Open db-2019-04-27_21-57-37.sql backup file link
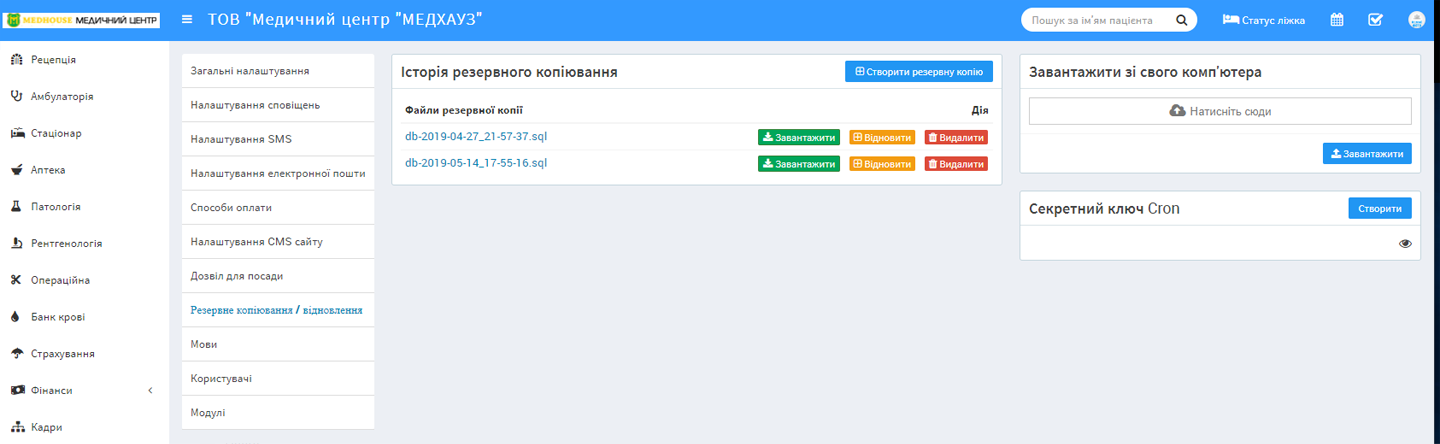The image size is (1440, 444). click(x=476, y=136)
